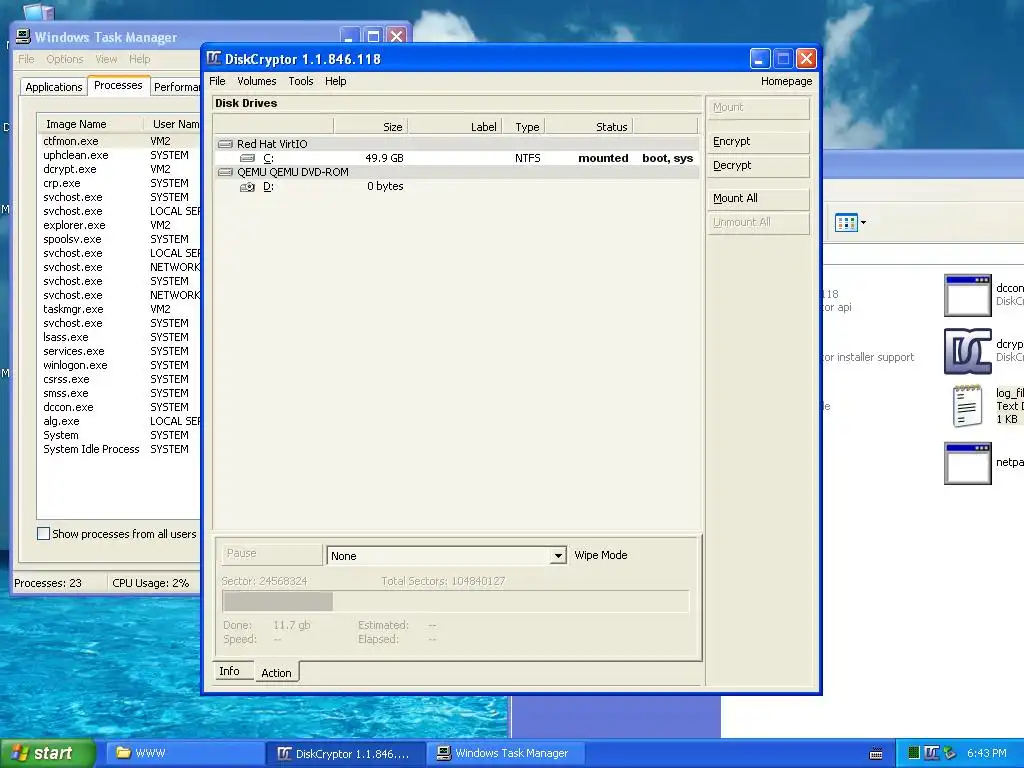1024x768 pixels.
Task: Select the taskmgr.exe process row
Action: (120, 309)
